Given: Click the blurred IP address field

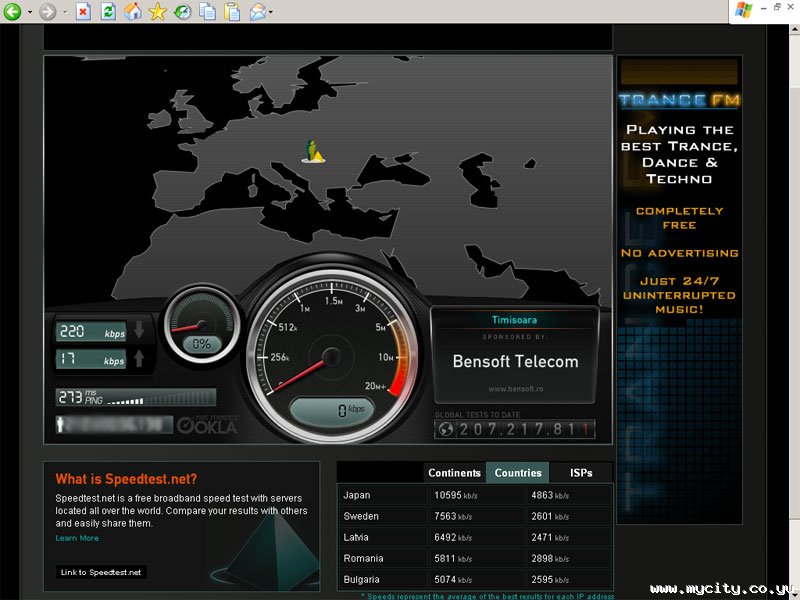Looking at the screenshot, I should tap(114, 424).
